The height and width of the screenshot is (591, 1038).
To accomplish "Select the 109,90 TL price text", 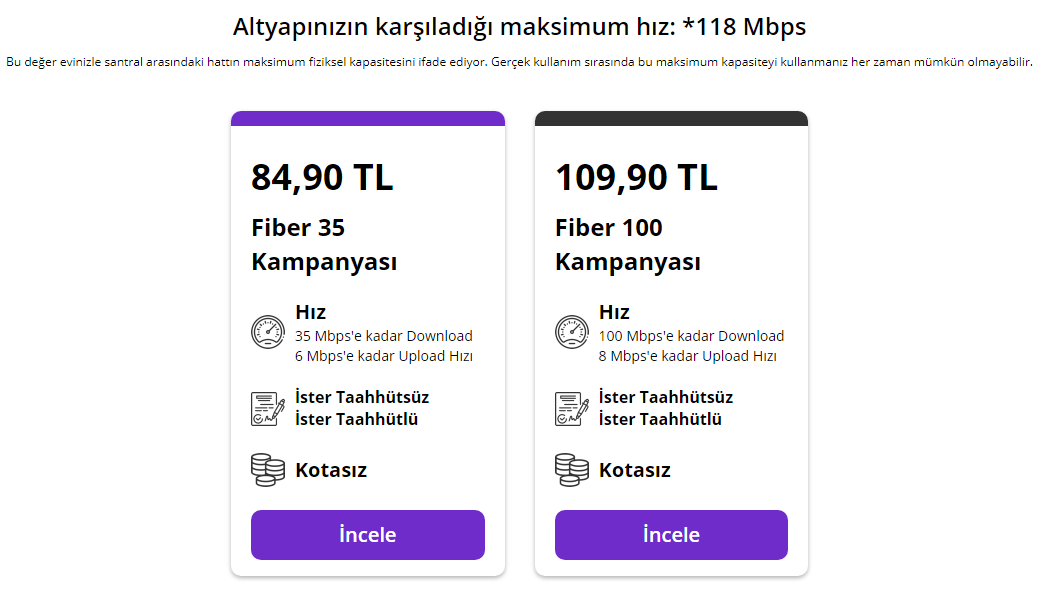I will click(x=636, y=178).
